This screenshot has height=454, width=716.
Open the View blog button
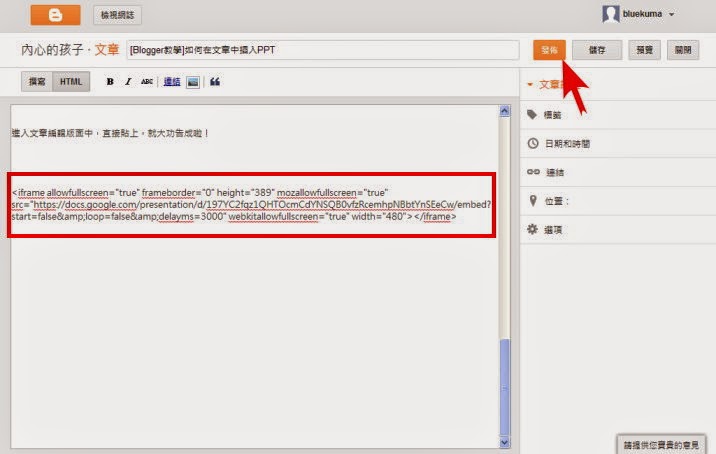point(117,15)
